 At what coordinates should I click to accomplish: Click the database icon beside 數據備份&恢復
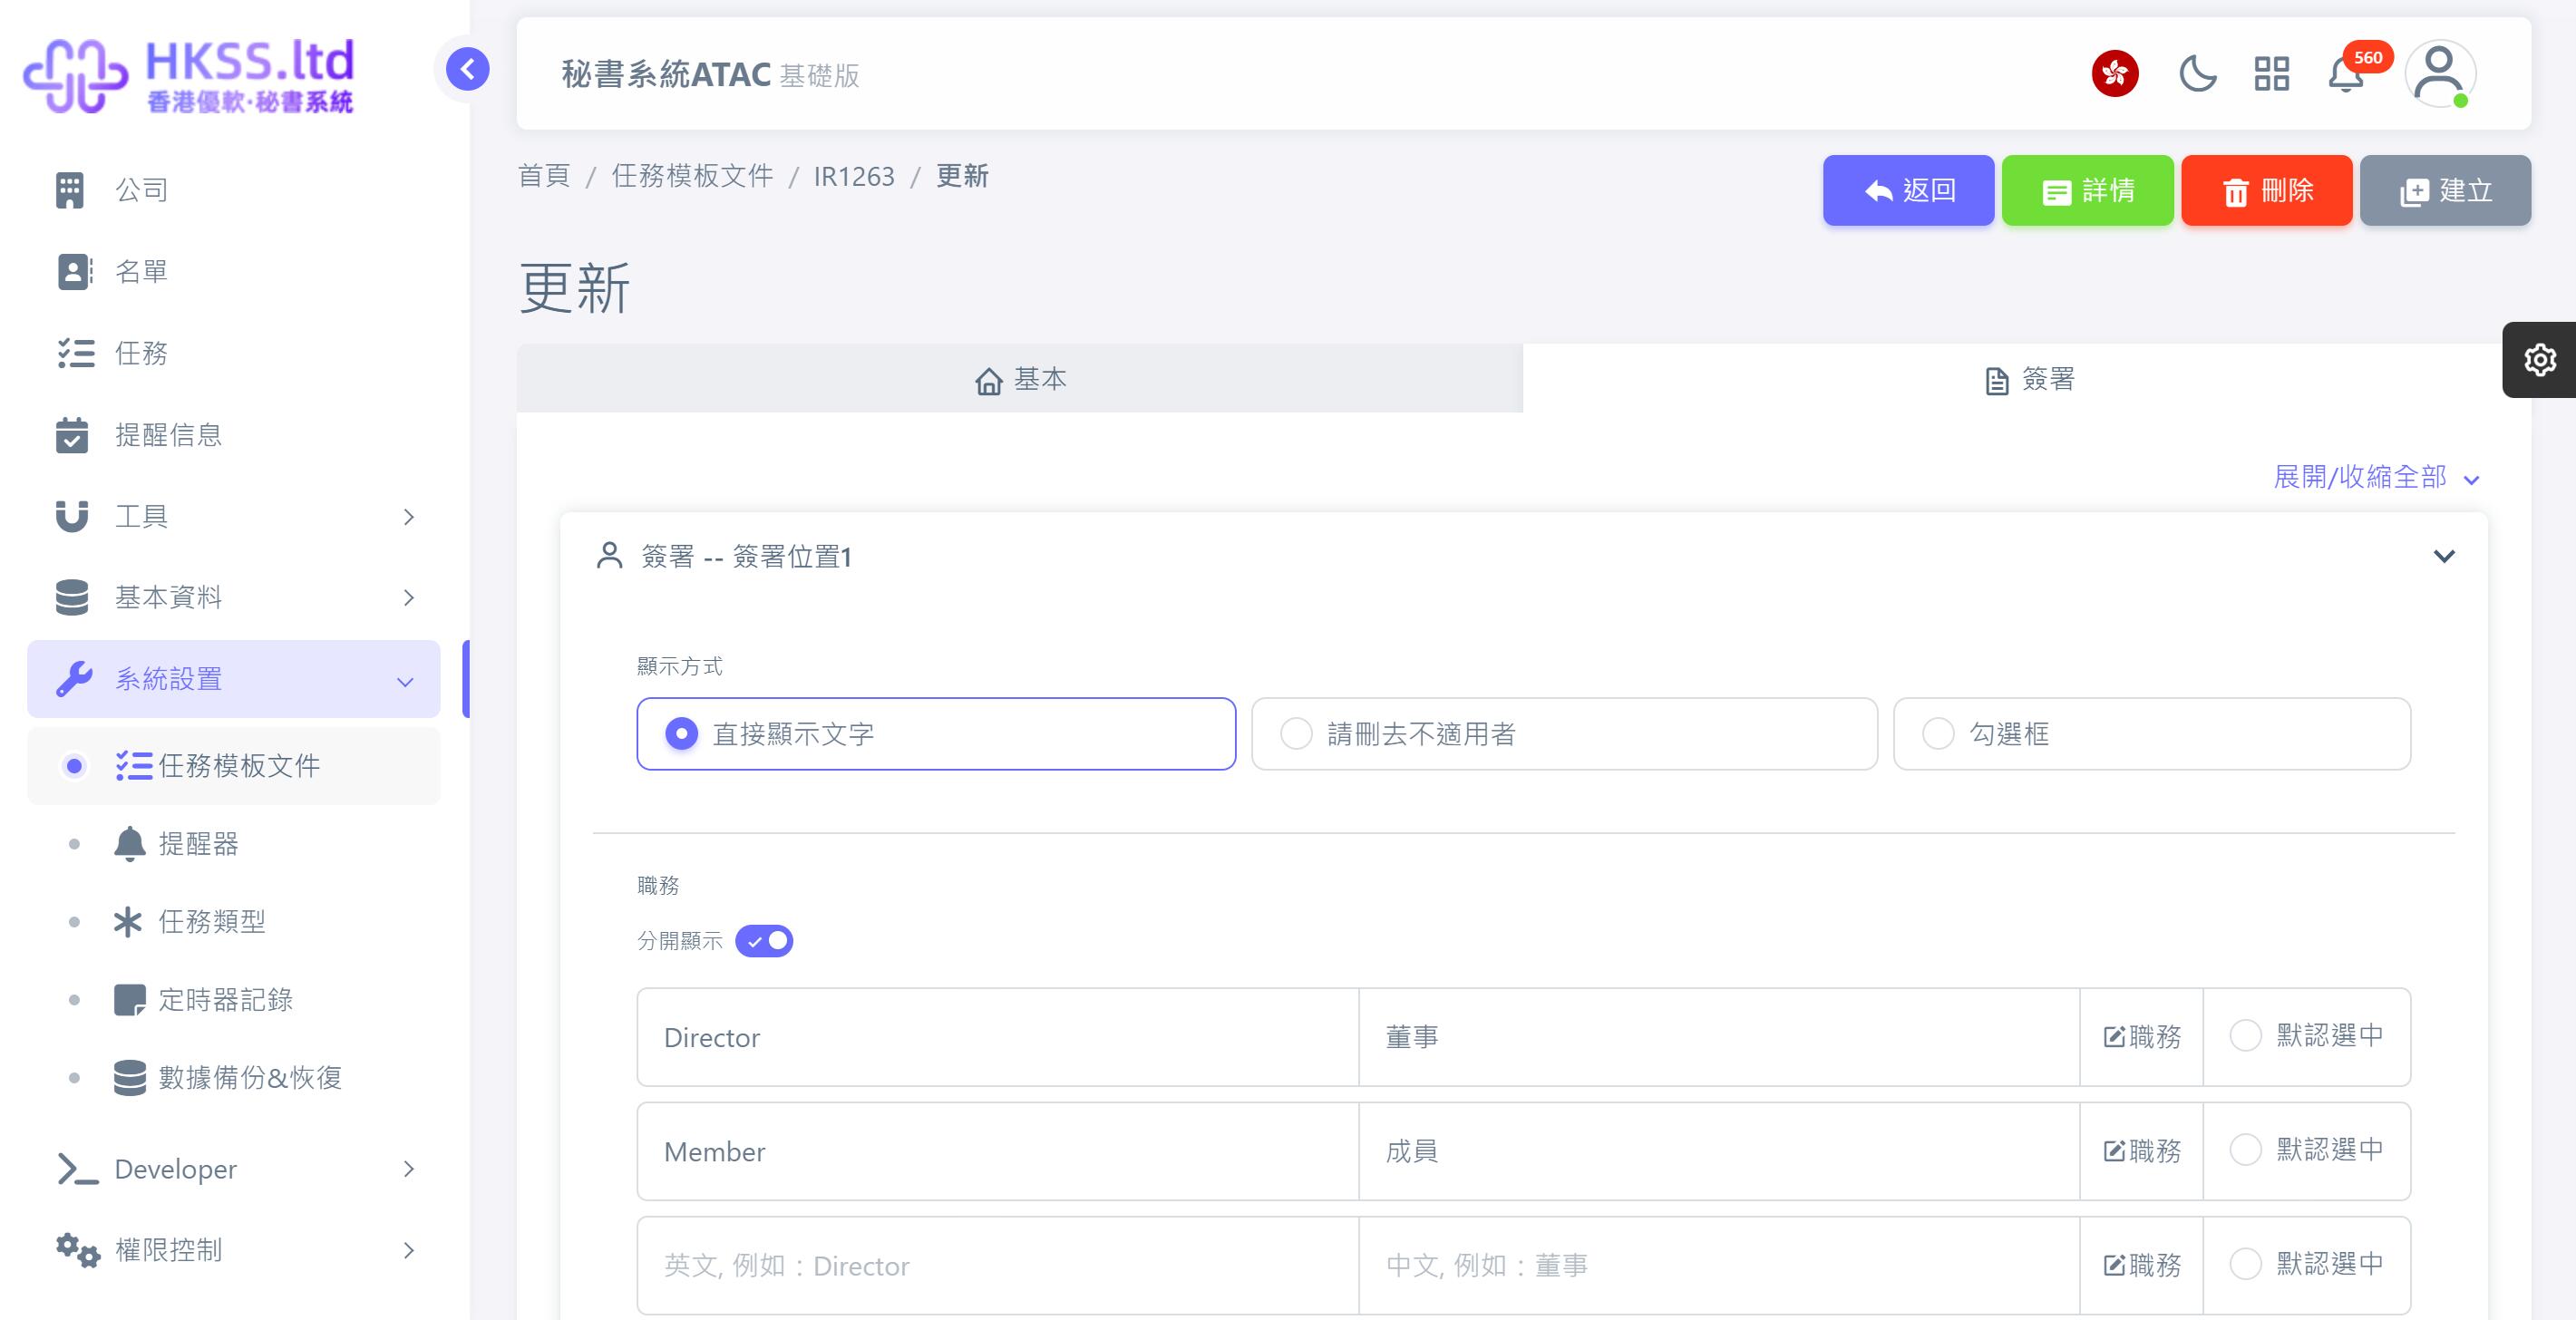[130, 1078]
